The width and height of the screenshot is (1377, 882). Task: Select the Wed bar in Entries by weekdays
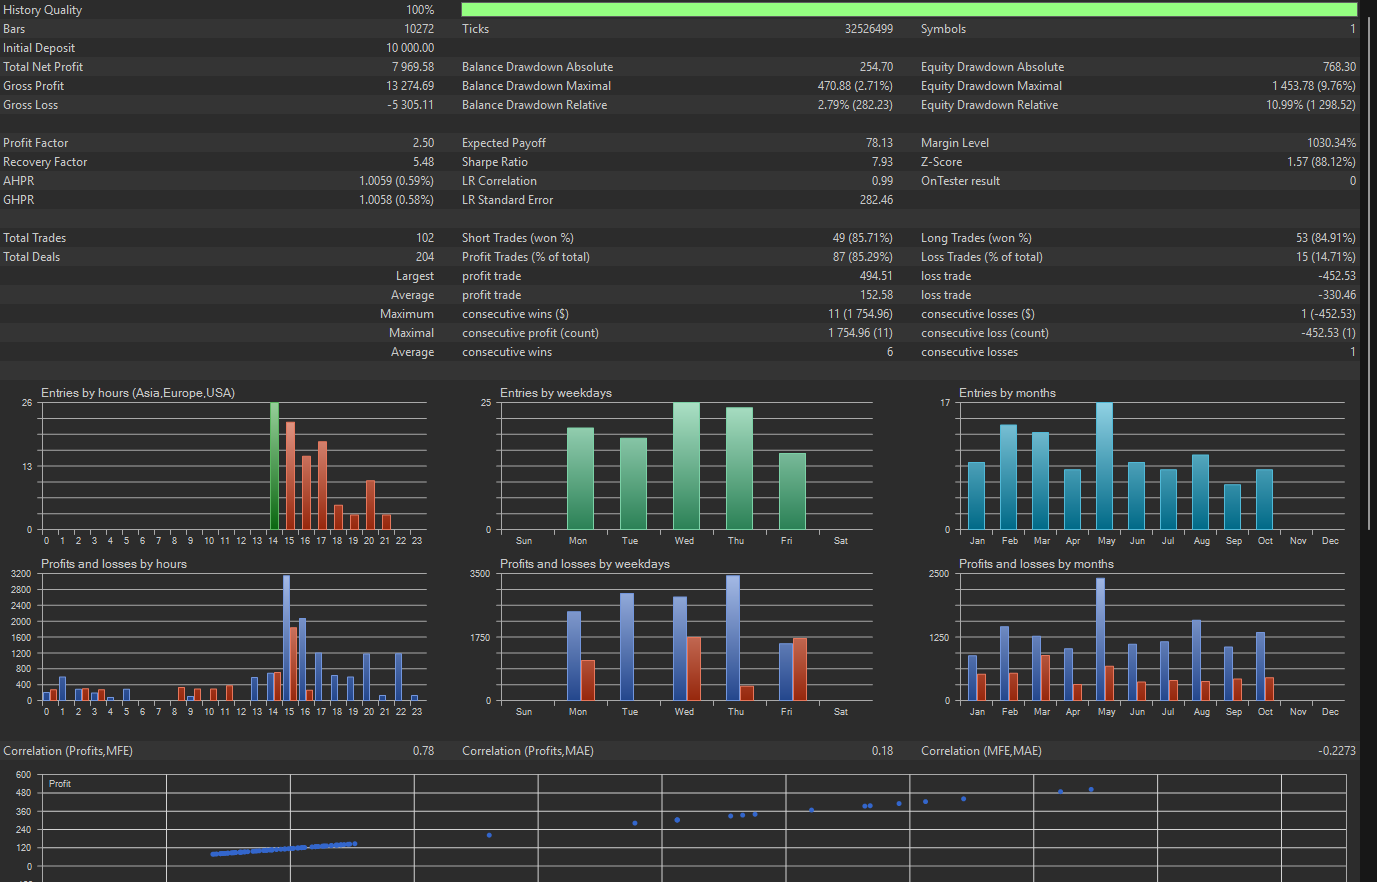[x=686, y=466]
